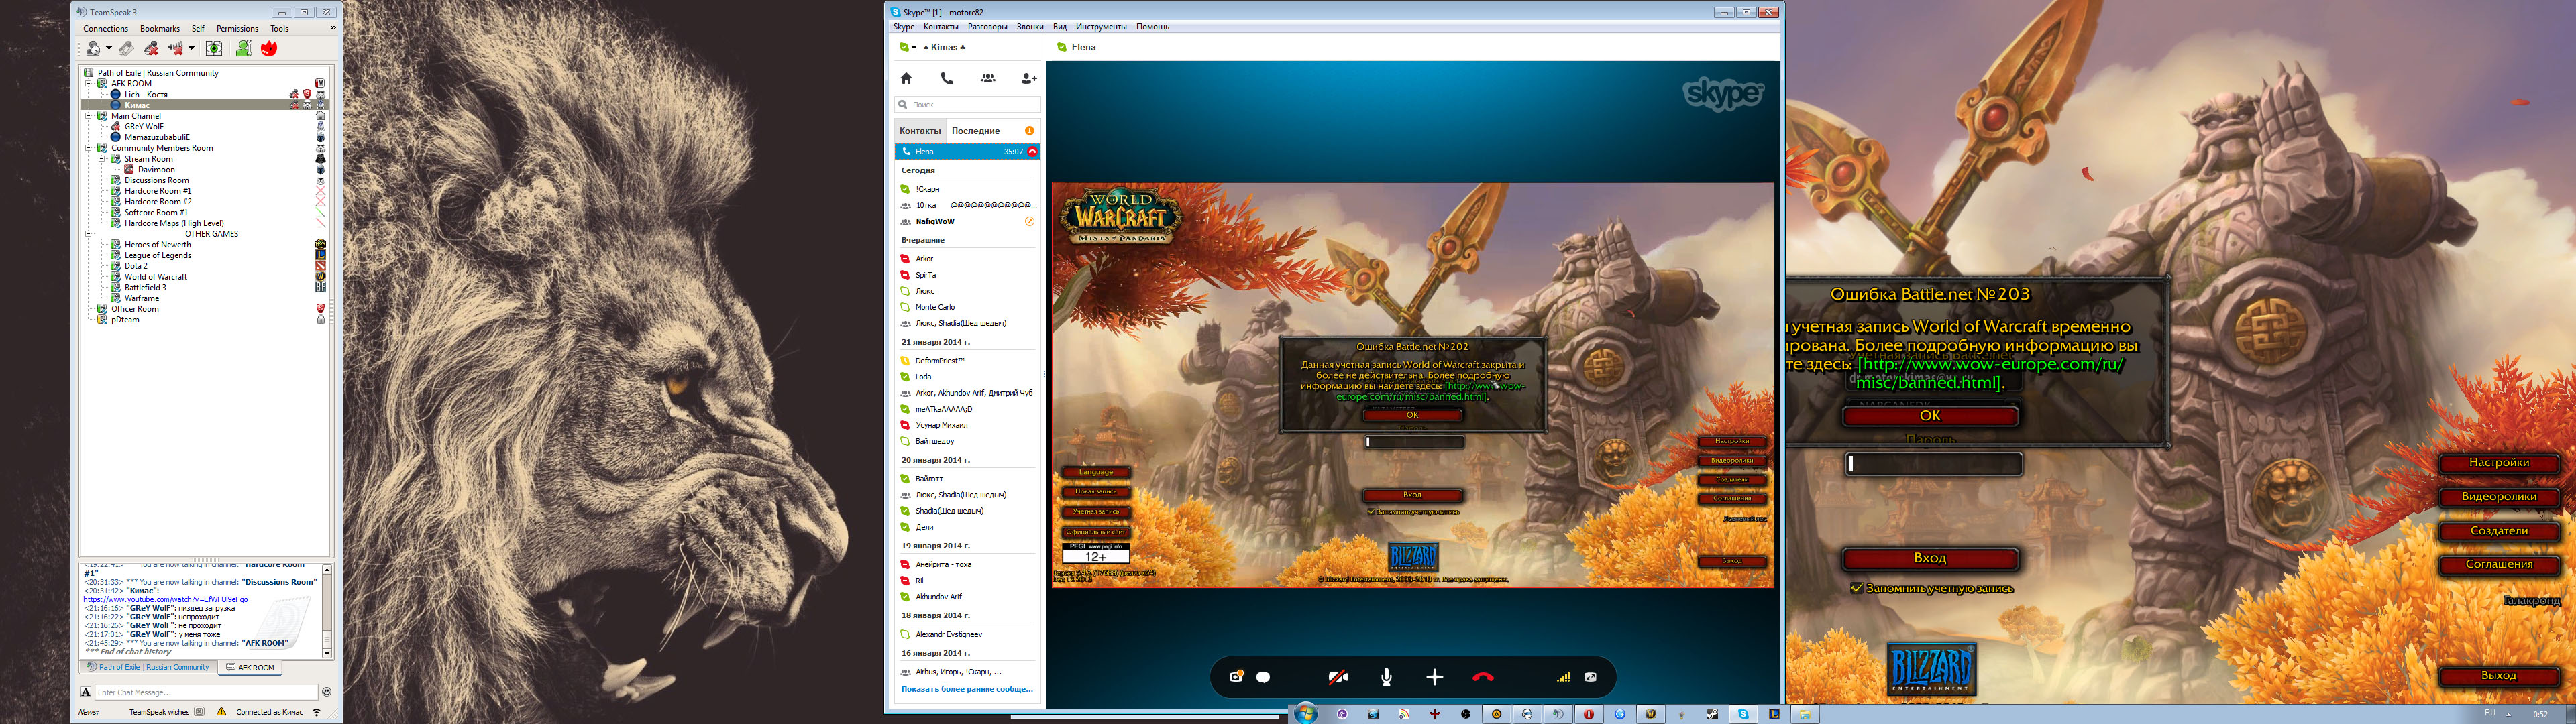Open Skype call phones dial icon
Screen dimensions: 2576x724
click(x=947, y=78)
